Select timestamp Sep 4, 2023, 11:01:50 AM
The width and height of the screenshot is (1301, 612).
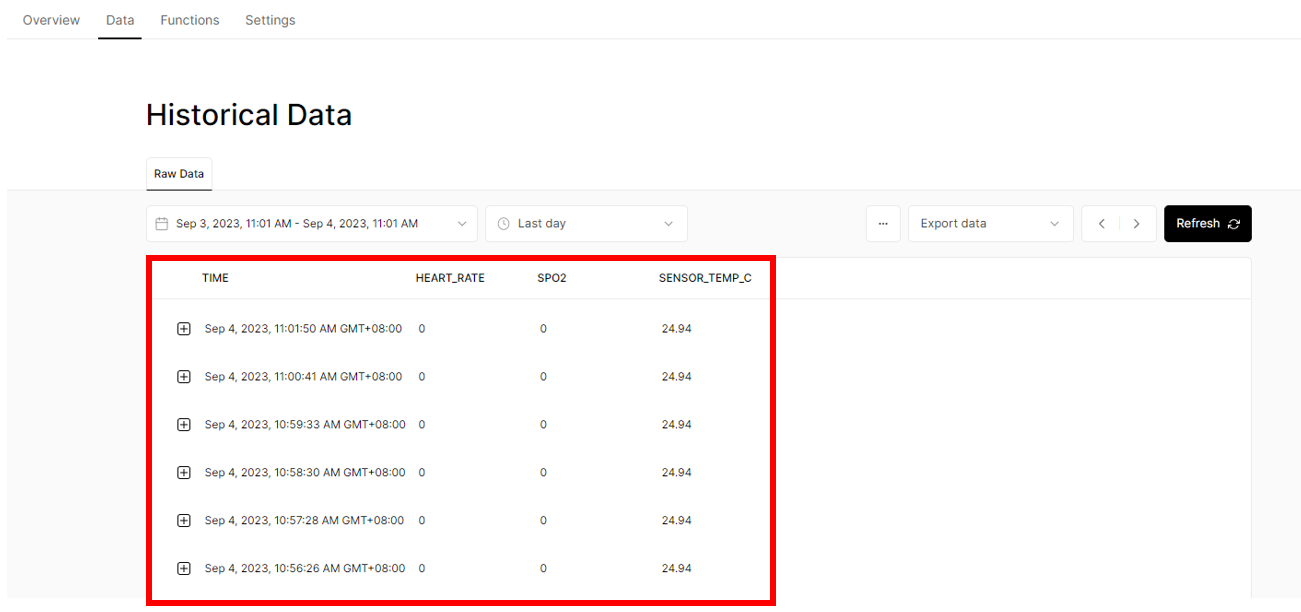[303, 329]
